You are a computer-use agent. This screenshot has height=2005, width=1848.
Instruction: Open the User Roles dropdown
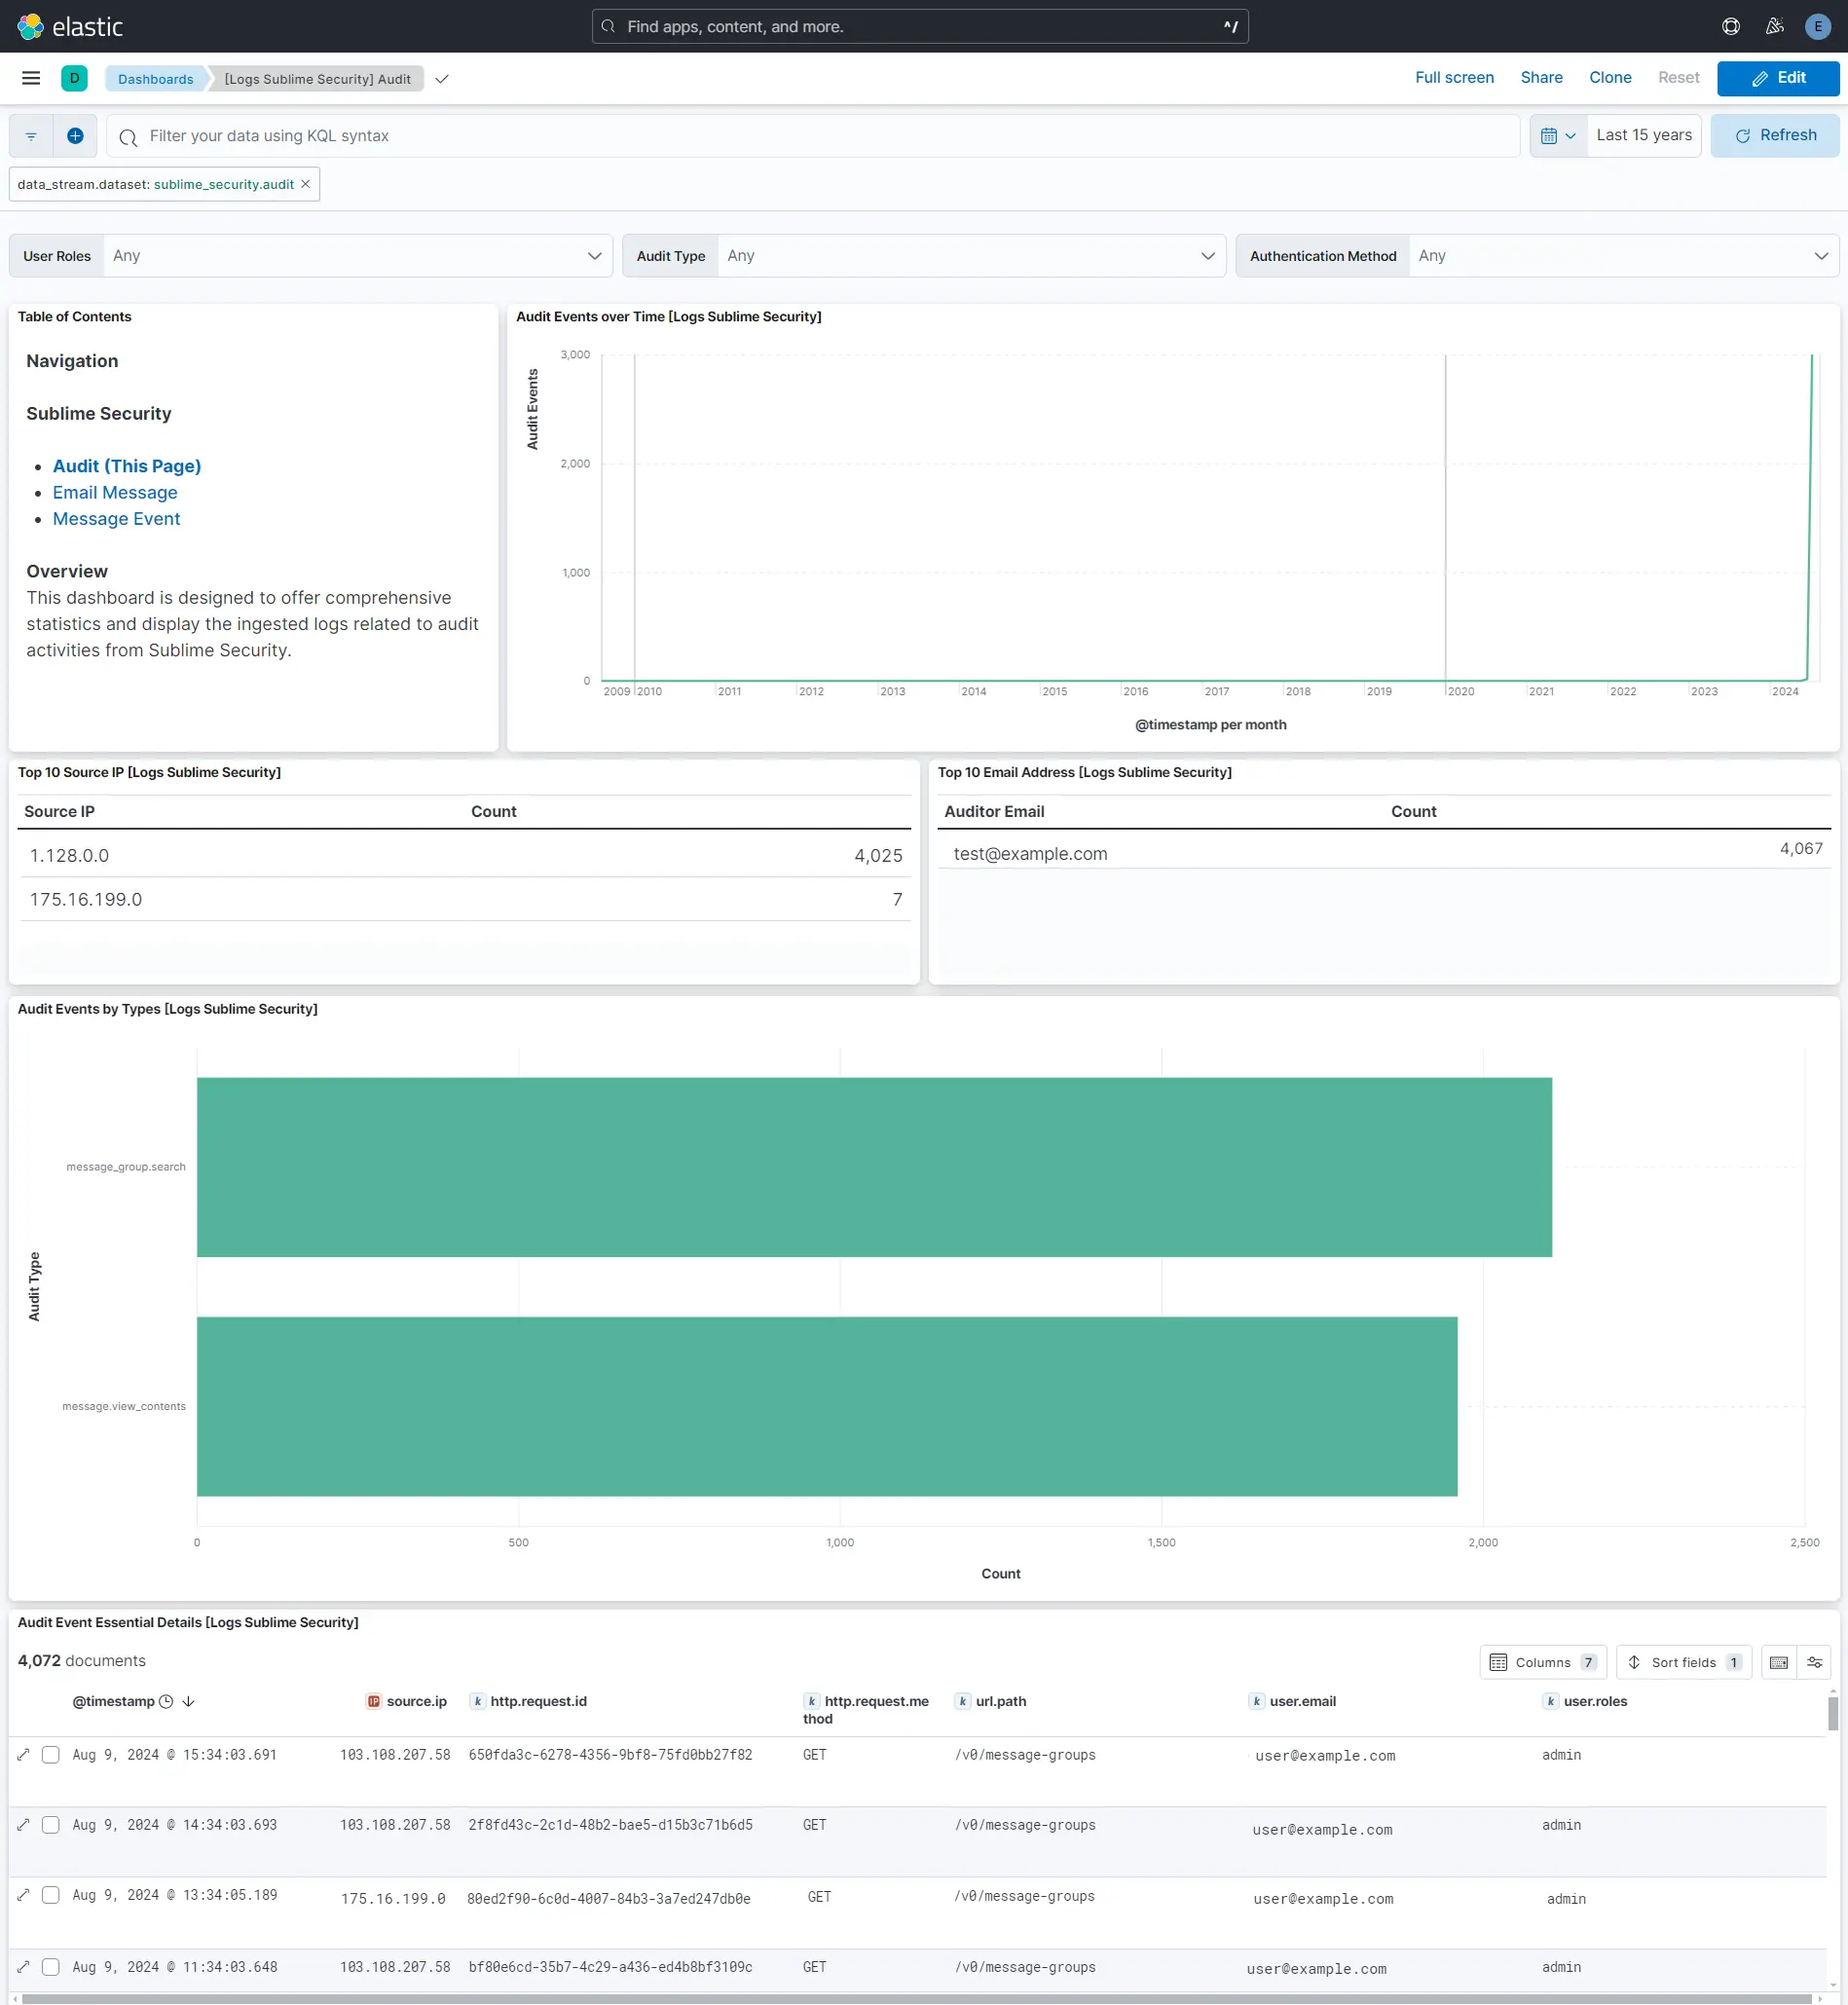click(358, 256)
